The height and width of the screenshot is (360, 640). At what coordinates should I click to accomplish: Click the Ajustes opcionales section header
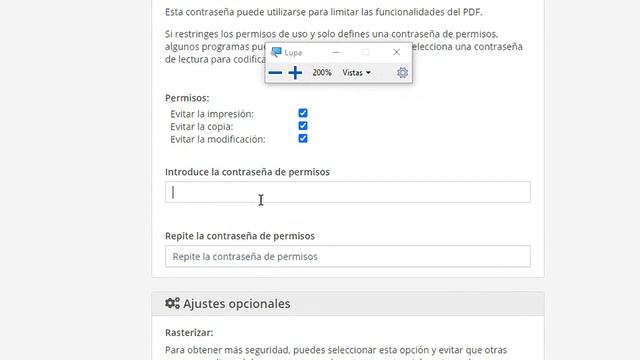point(348,304)
